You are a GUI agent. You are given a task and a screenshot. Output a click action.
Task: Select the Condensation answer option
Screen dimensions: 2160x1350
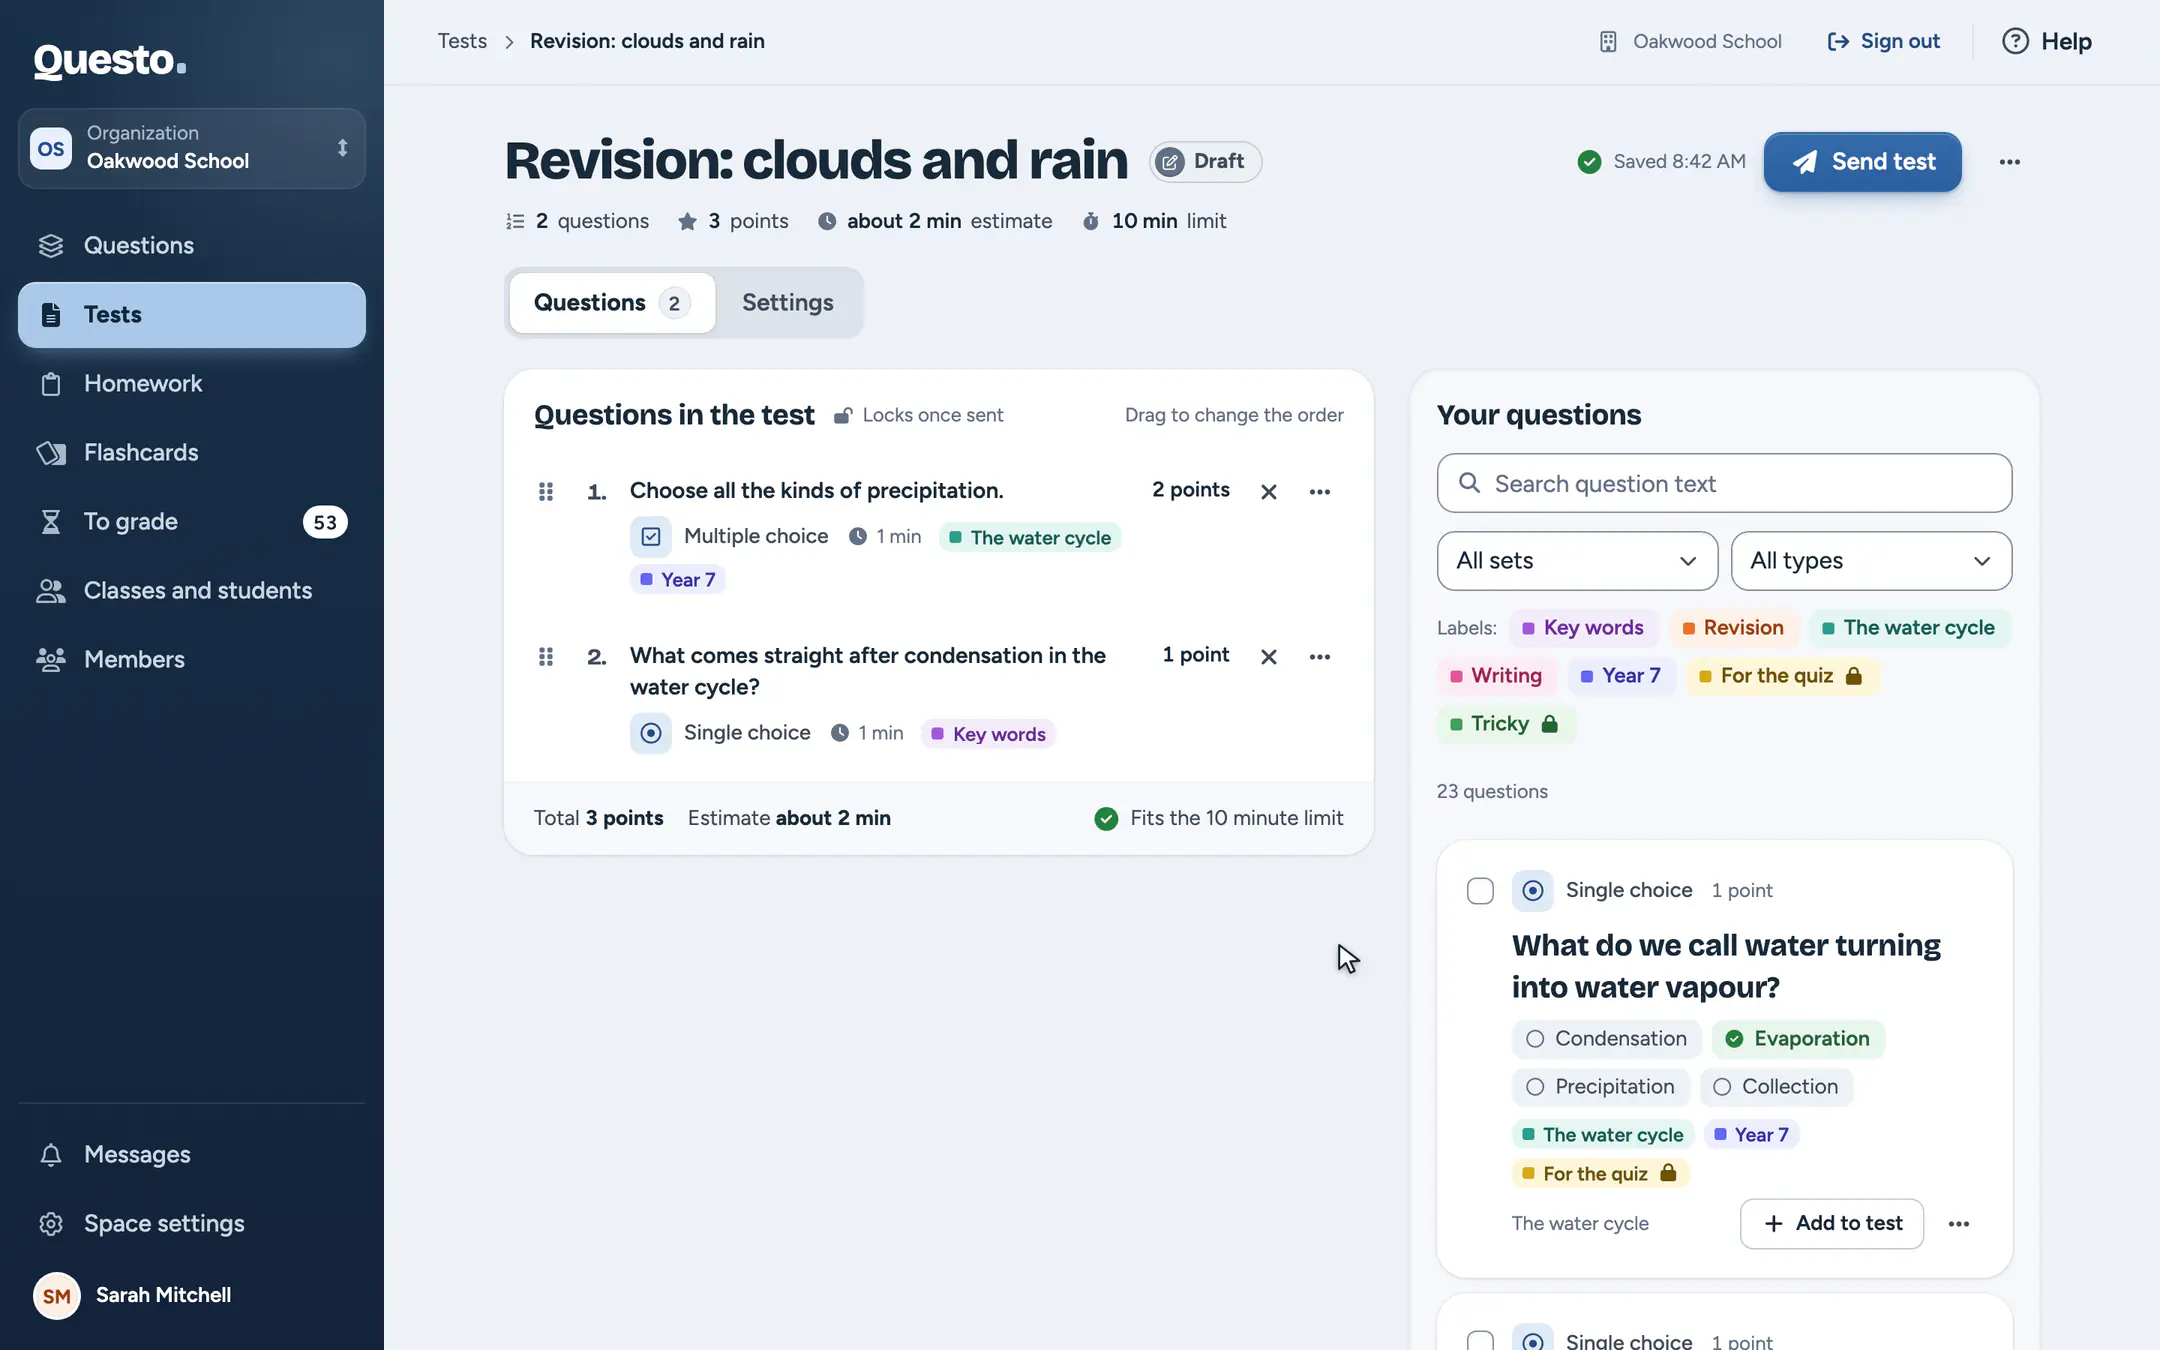[1606, 1039]
